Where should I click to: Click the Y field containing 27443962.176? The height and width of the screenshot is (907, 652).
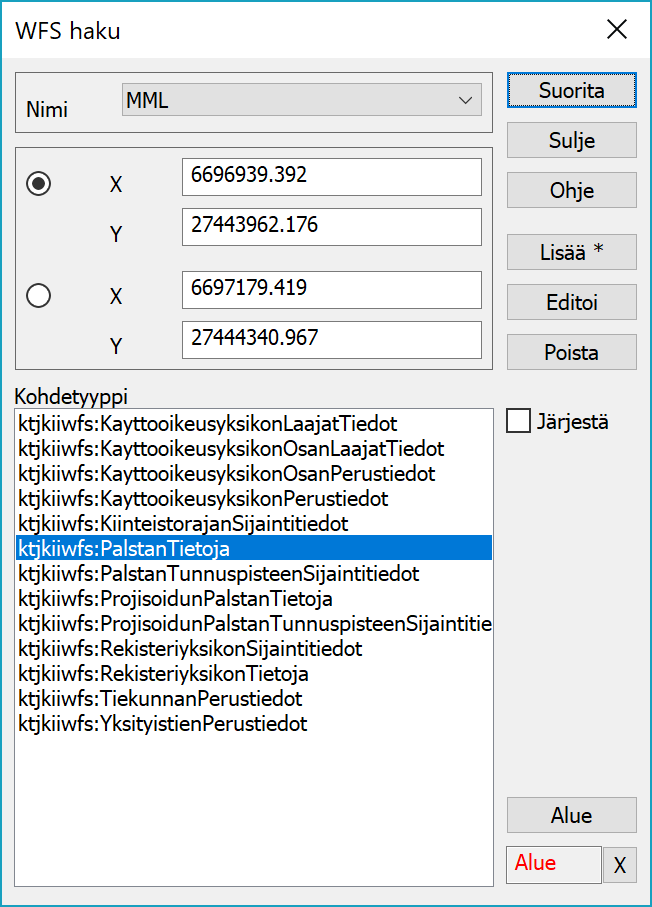coord(331,226)
